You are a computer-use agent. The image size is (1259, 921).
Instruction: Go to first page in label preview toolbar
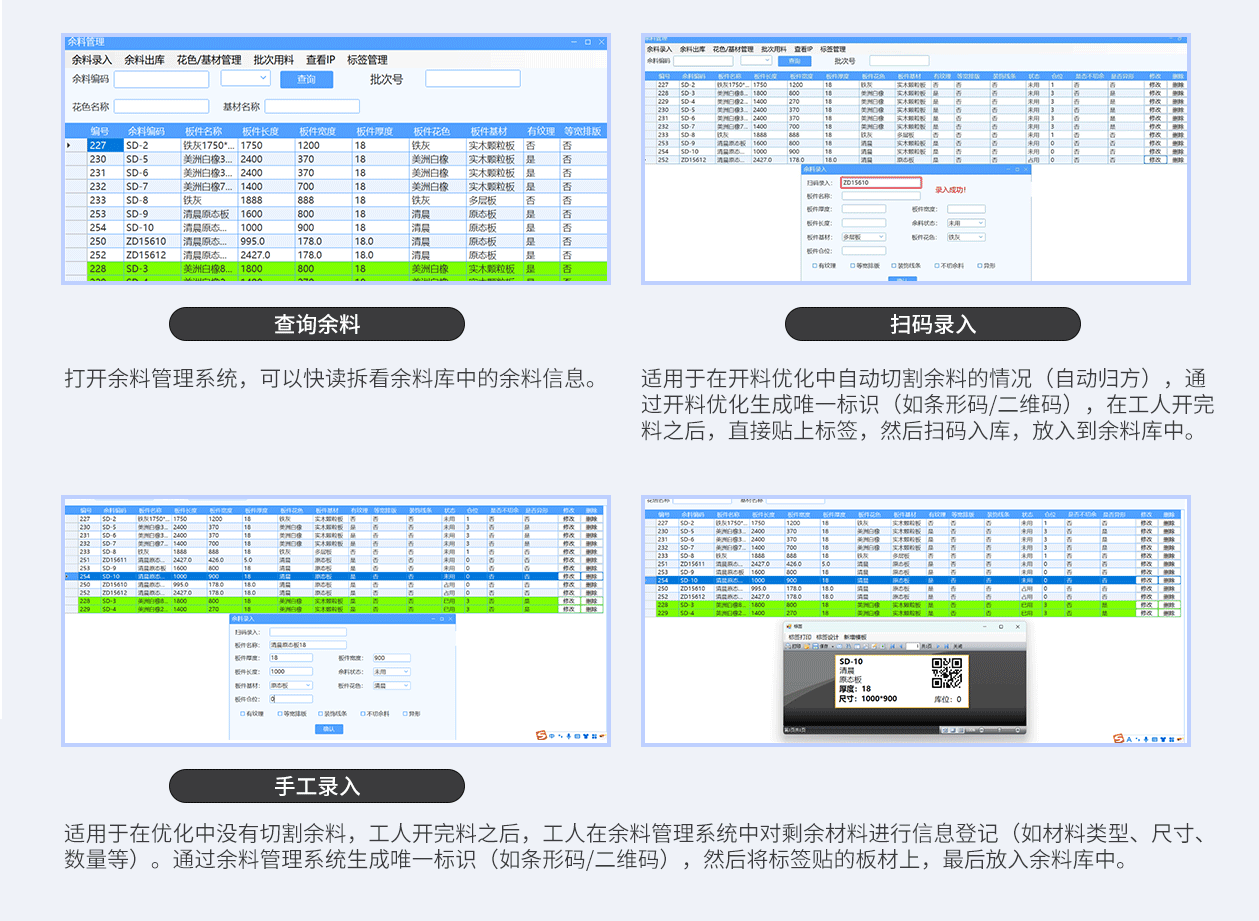[893, 647]
